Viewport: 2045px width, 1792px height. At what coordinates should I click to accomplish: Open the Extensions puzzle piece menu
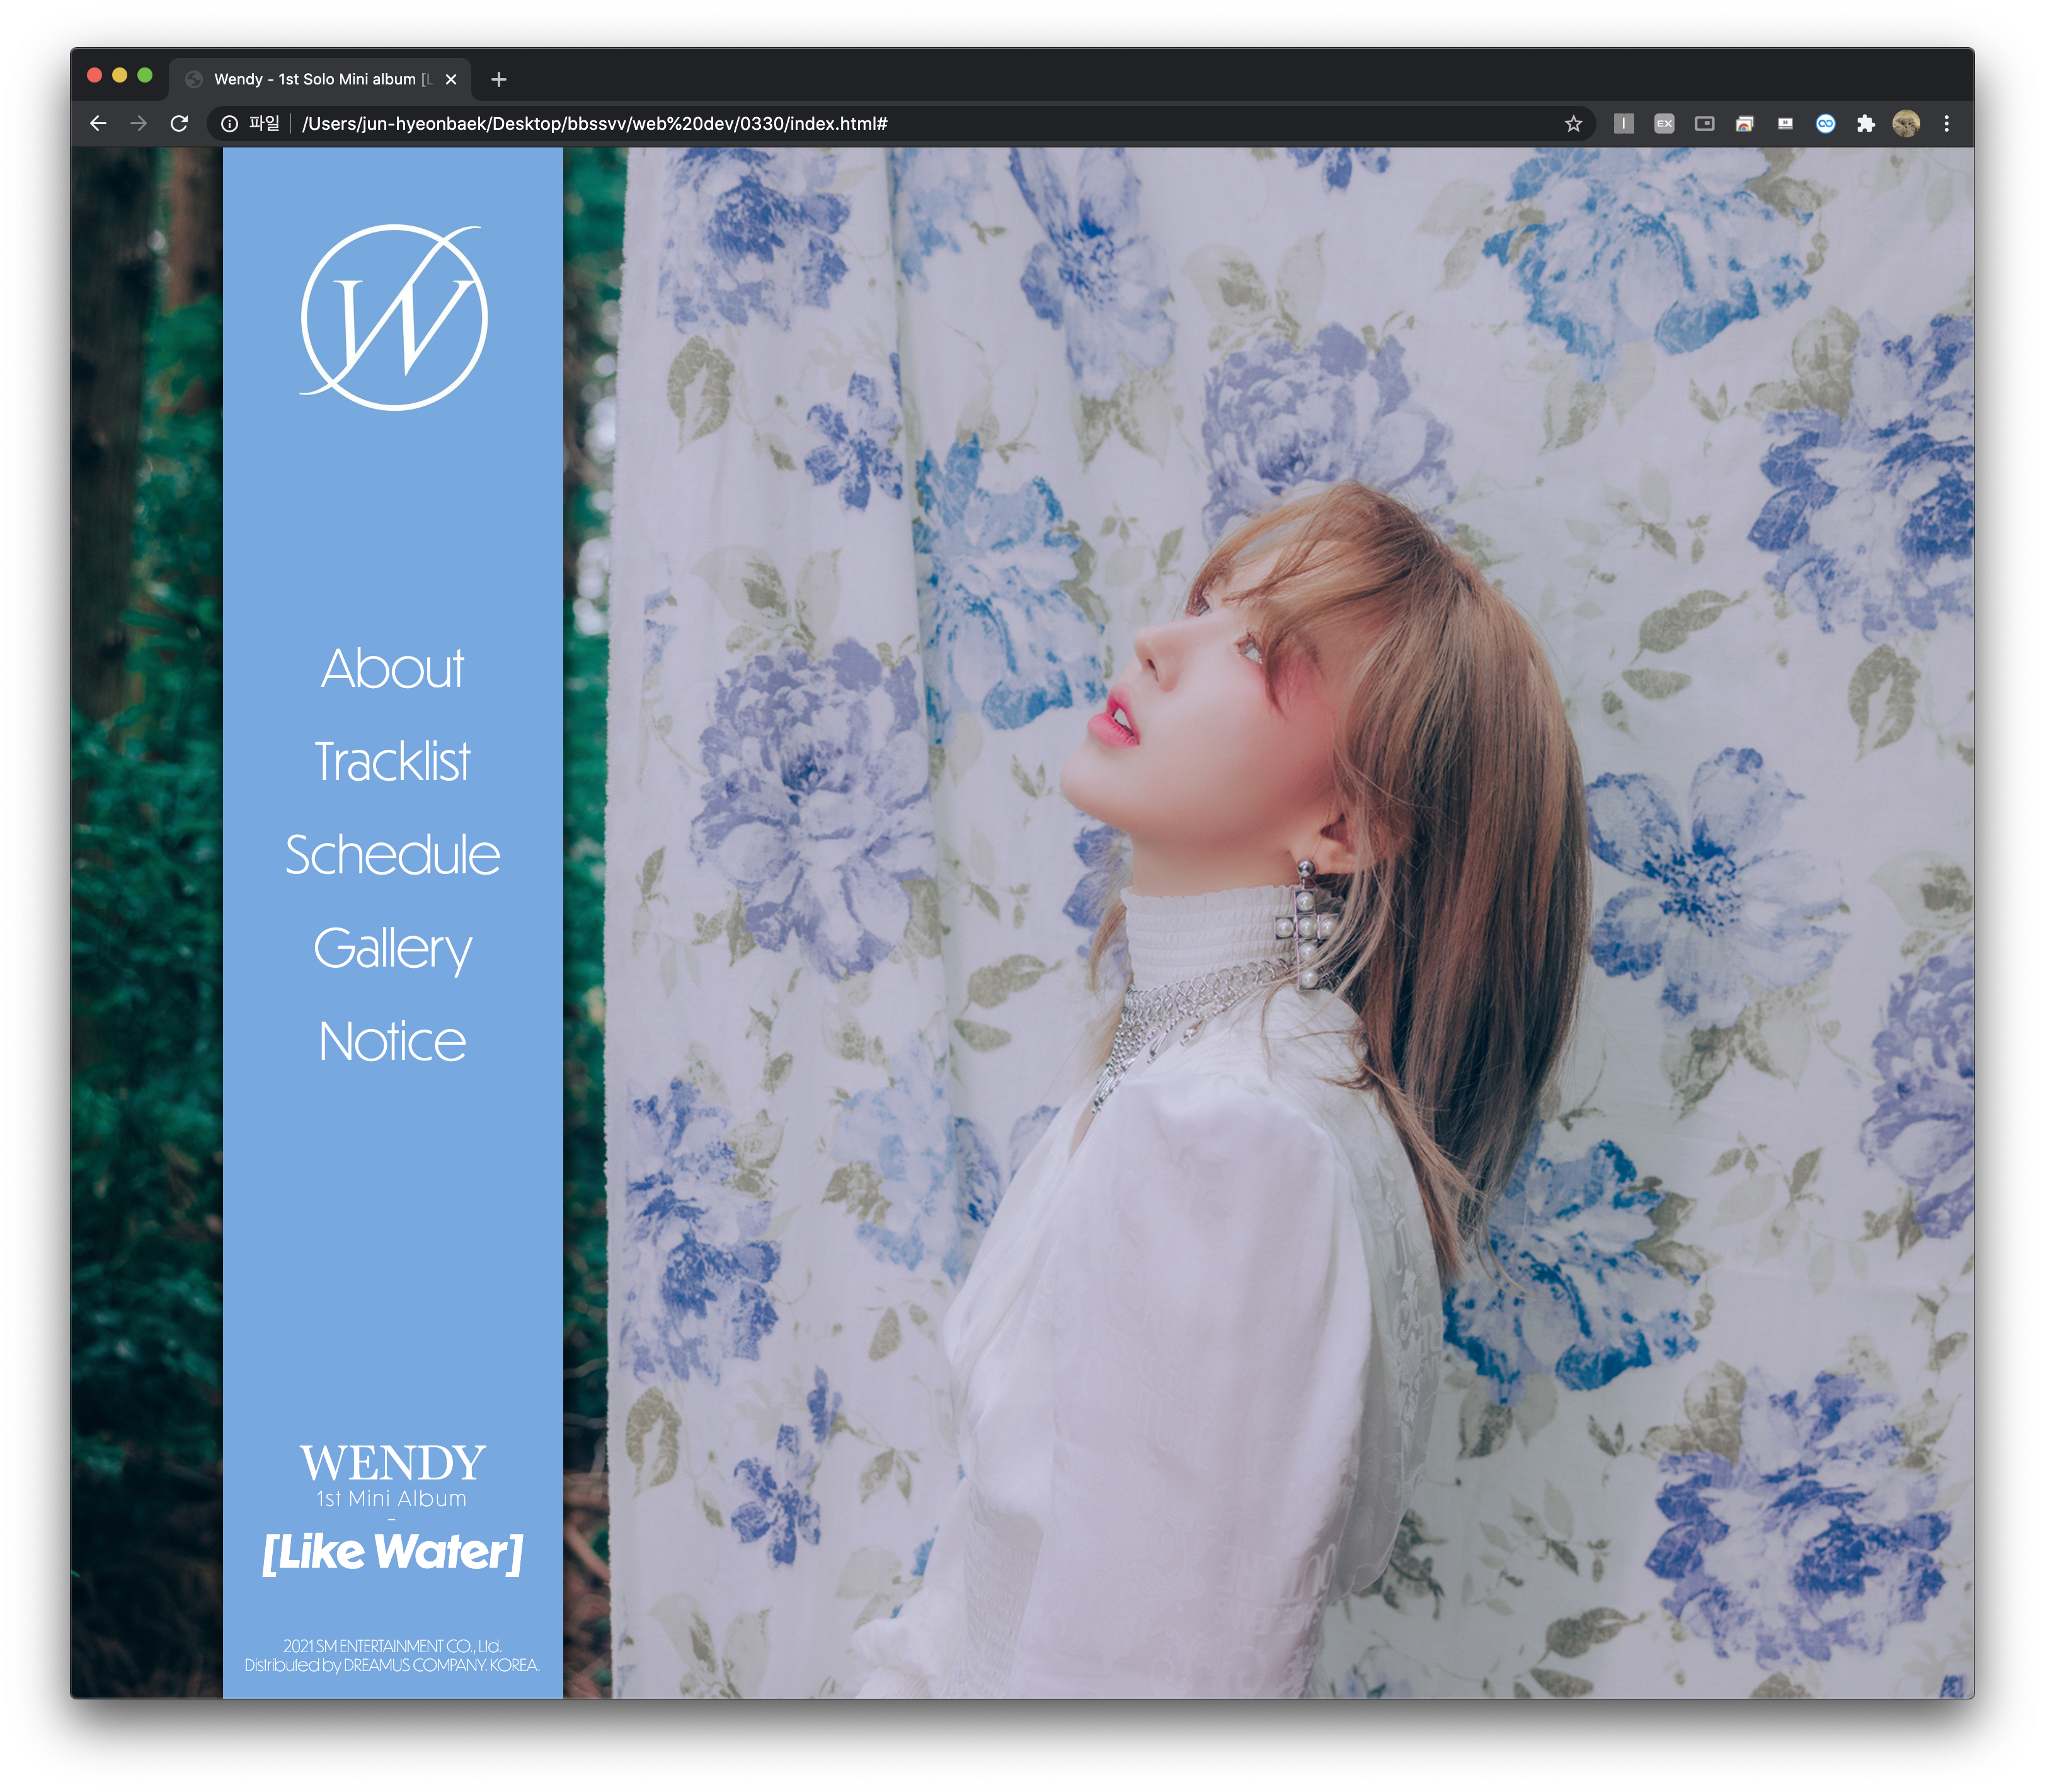(1865, 124)
